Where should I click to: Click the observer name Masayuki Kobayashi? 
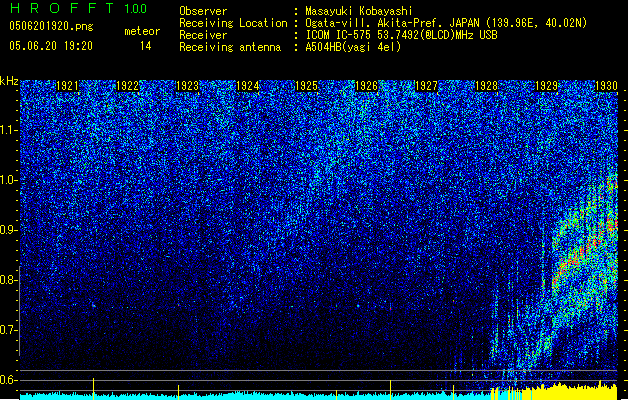coord(359,11)
